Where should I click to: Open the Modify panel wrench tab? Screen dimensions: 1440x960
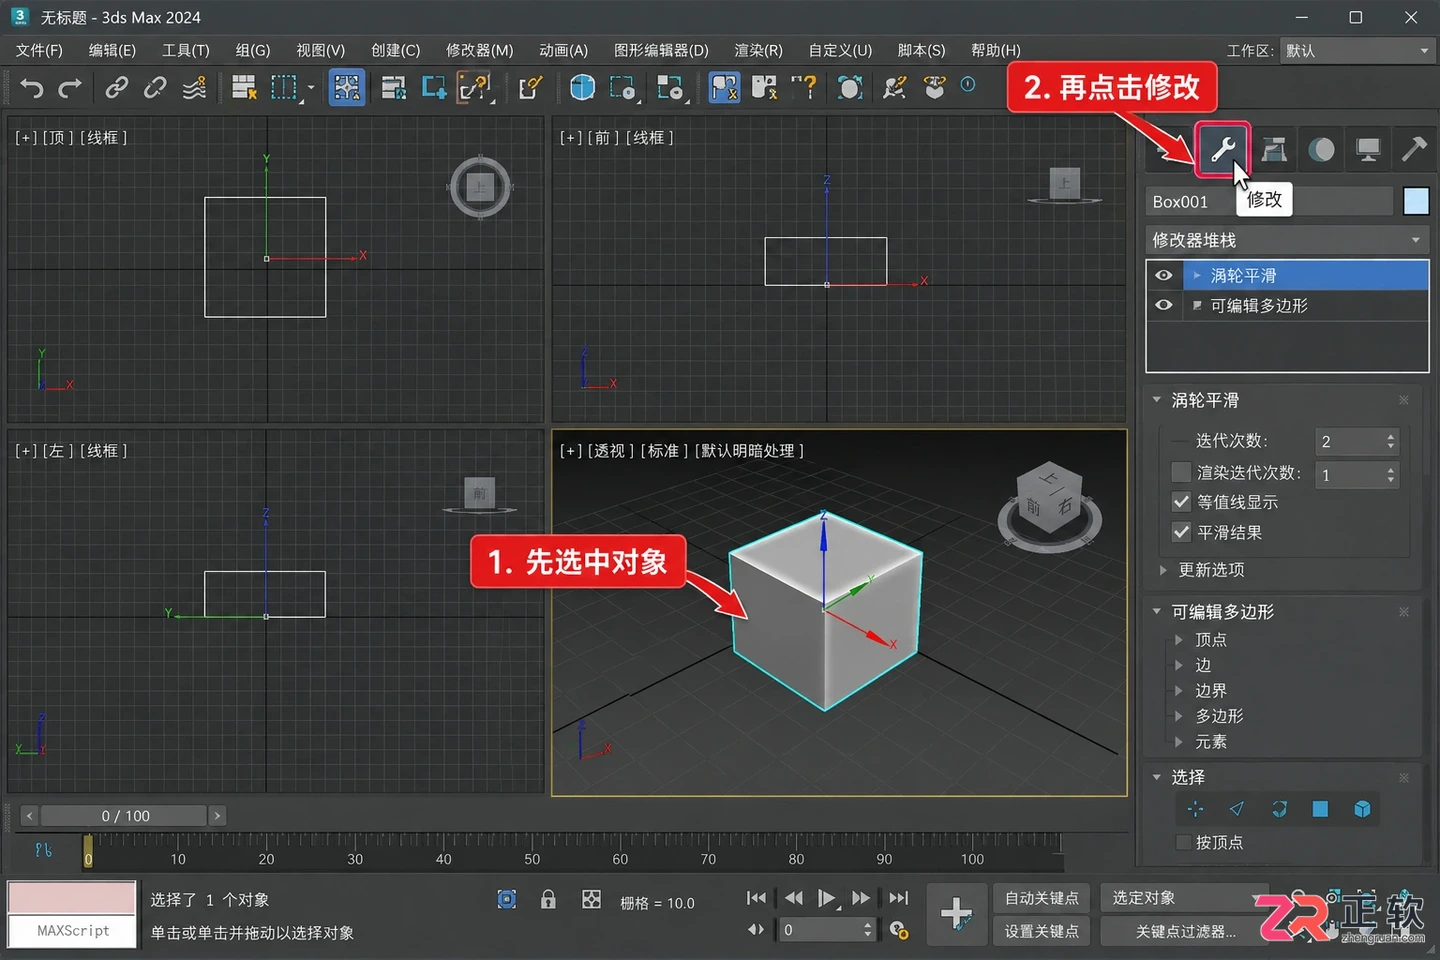pyautogui.click(x=1223, y=150)
